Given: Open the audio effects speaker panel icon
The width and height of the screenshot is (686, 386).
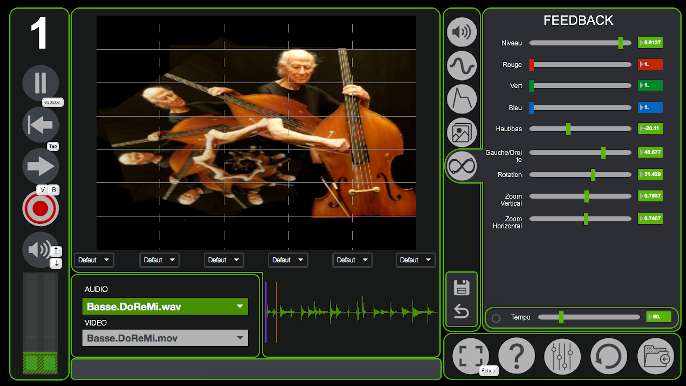Looking at the screenshot, I should 462,32.
